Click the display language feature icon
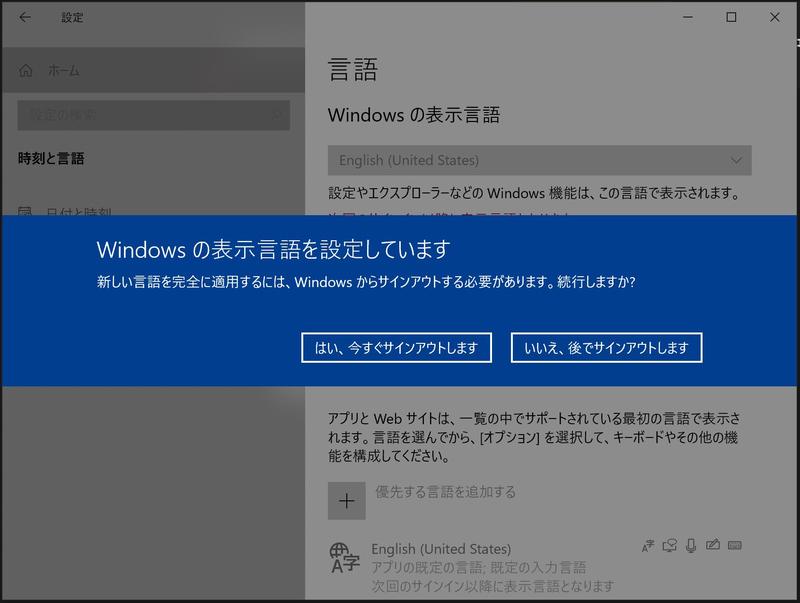 (x=647, y=546)
